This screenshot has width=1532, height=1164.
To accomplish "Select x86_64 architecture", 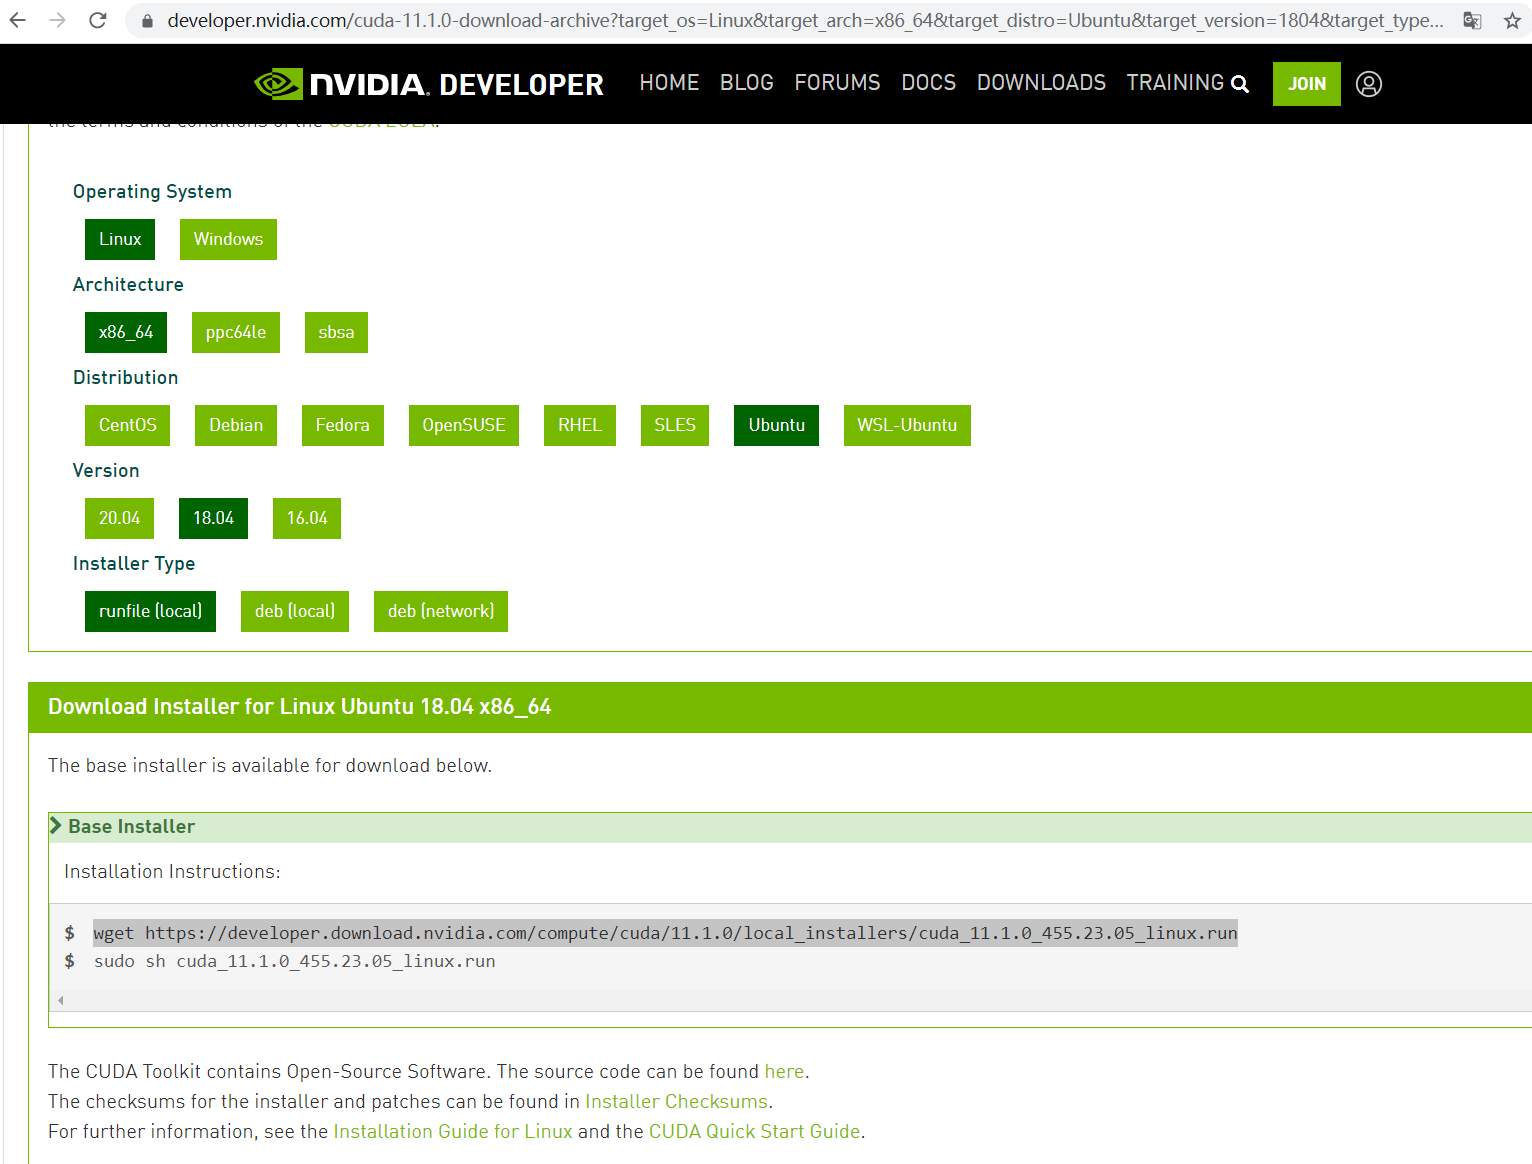I will point(126,332).
